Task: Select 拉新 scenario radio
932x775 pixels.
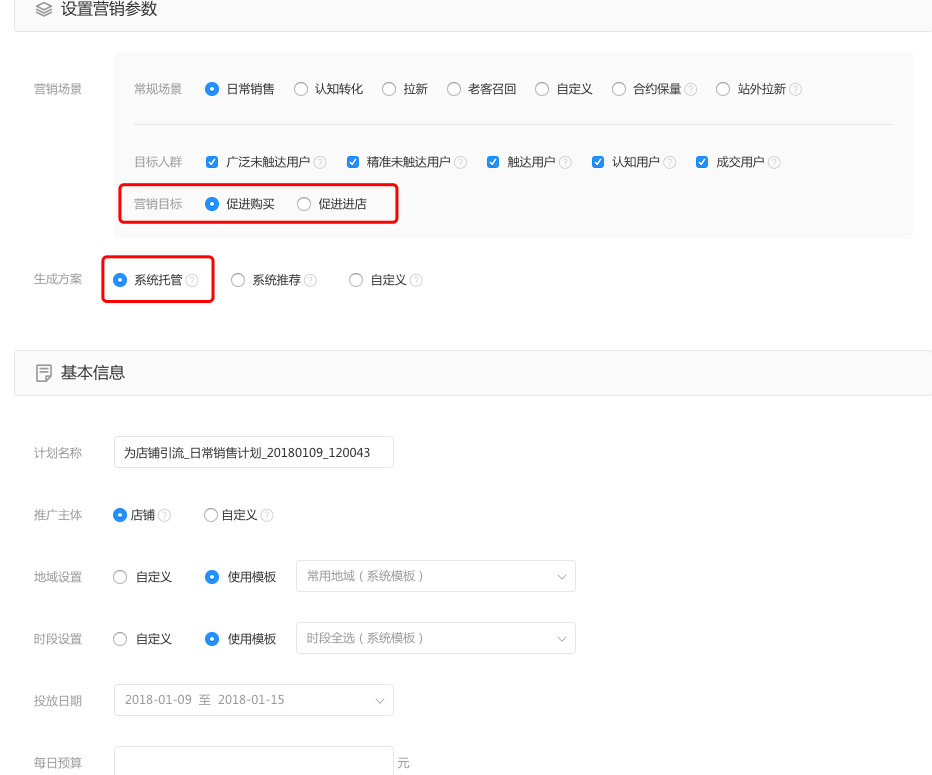Action: coord(389,89)
